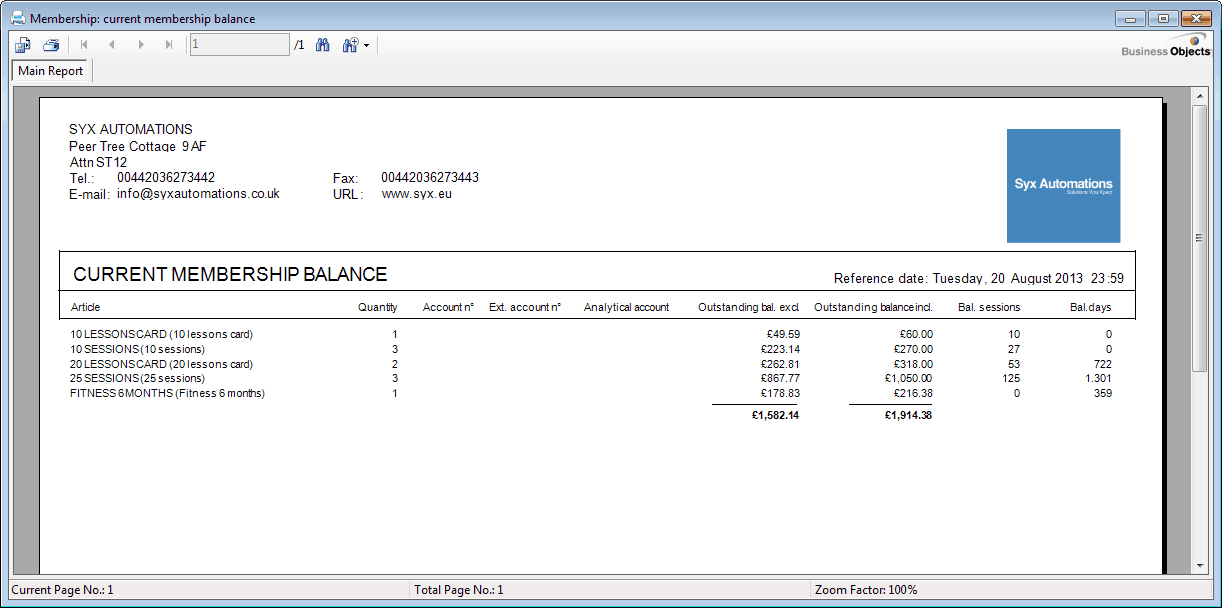Select the Main Report tab
Image resolution: width=1222 pixels, height=608 pixels.
tap(51, 71)
